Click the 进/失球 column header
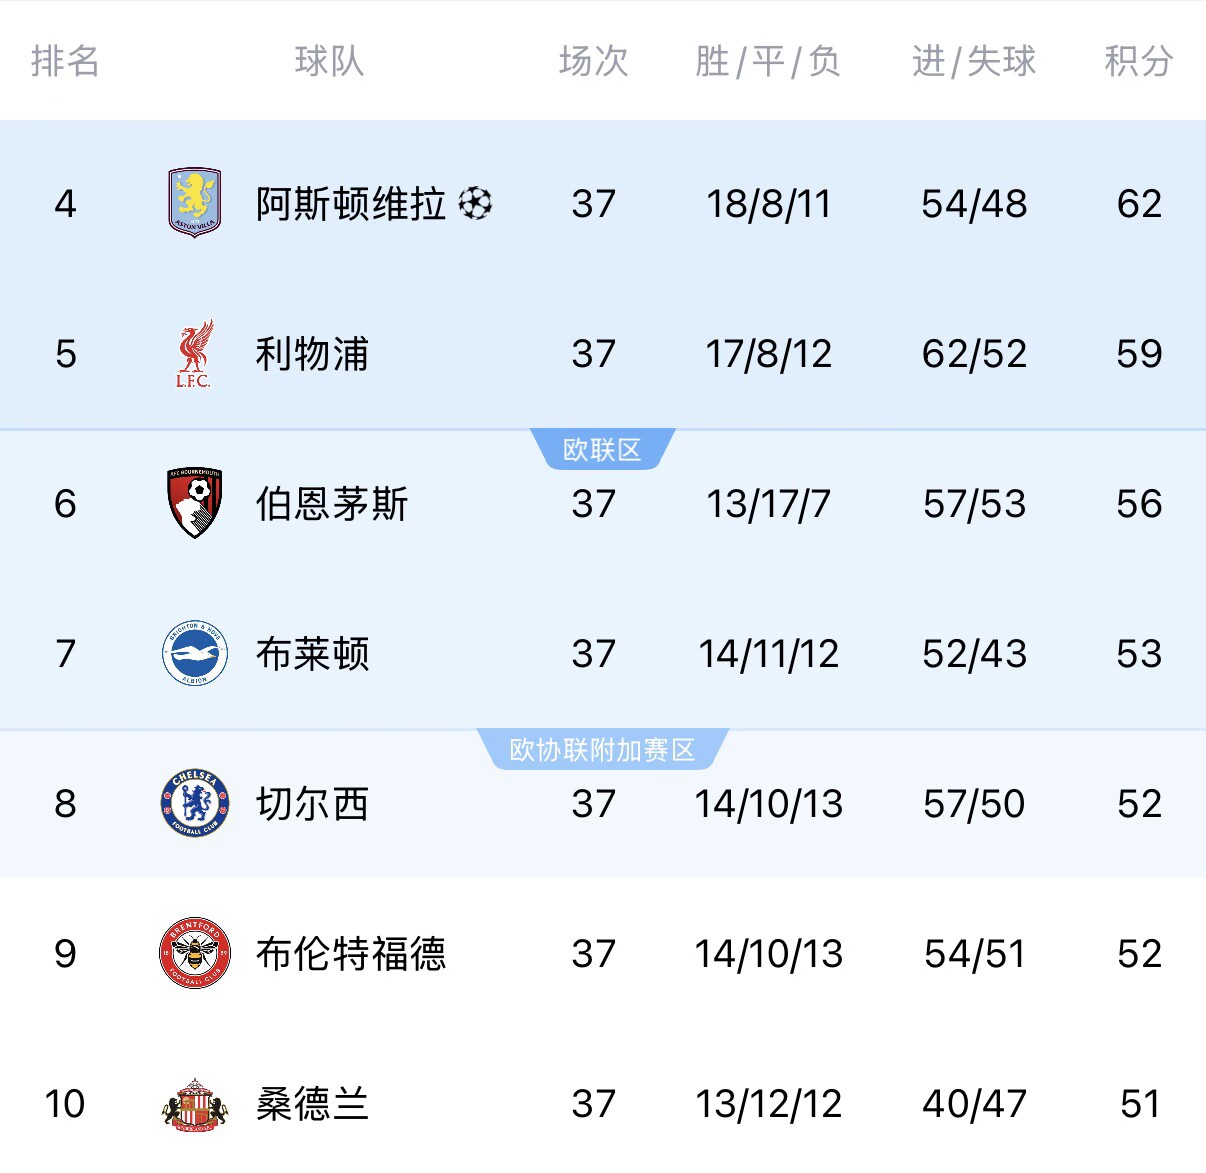The width and height of the screenshot is (1206, 1173). 974,61
